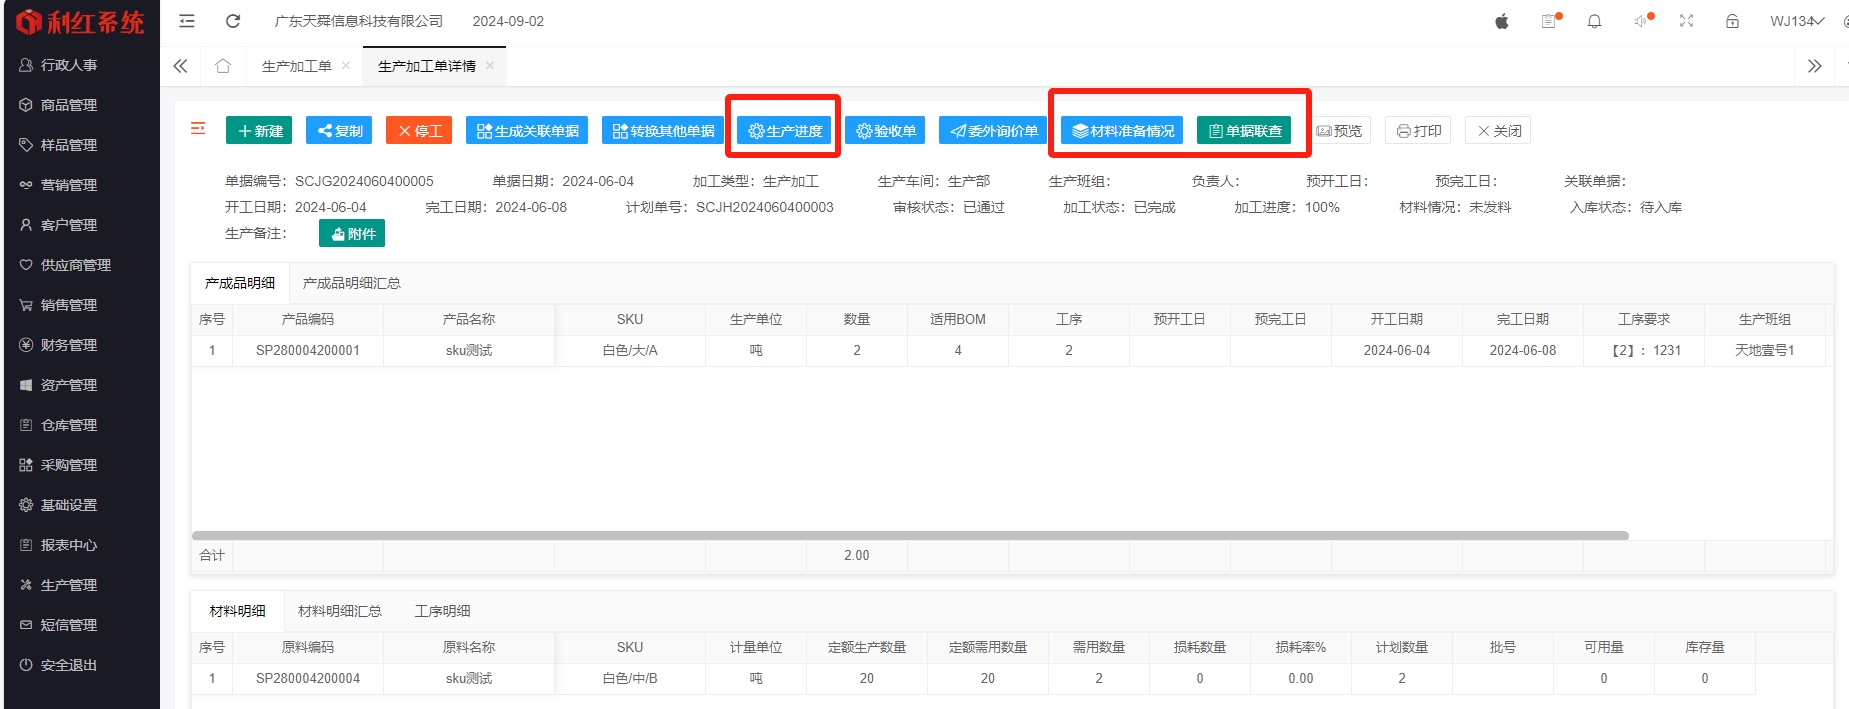1849x709 pixels.
Task: Close the 生产加工单 tab
Action: (x=346, y=66)
